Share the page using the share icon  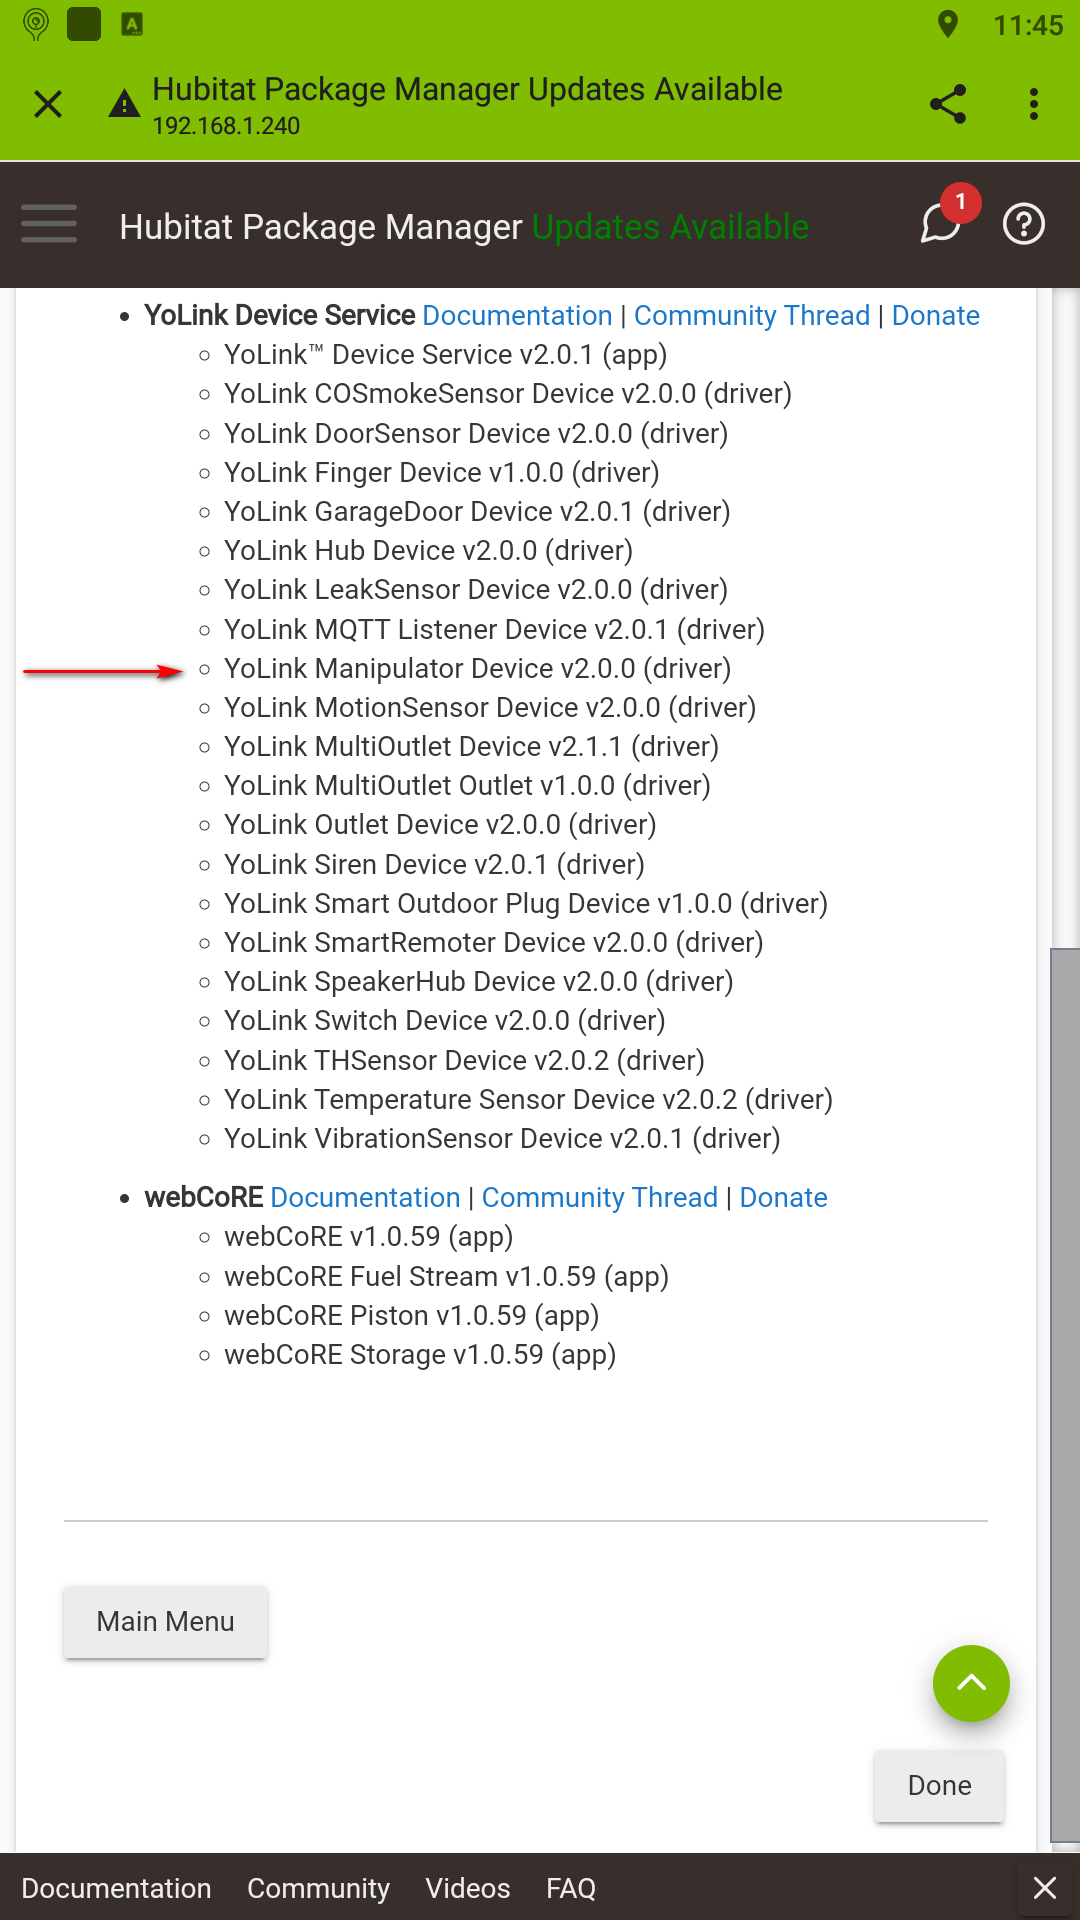point(947,104)
